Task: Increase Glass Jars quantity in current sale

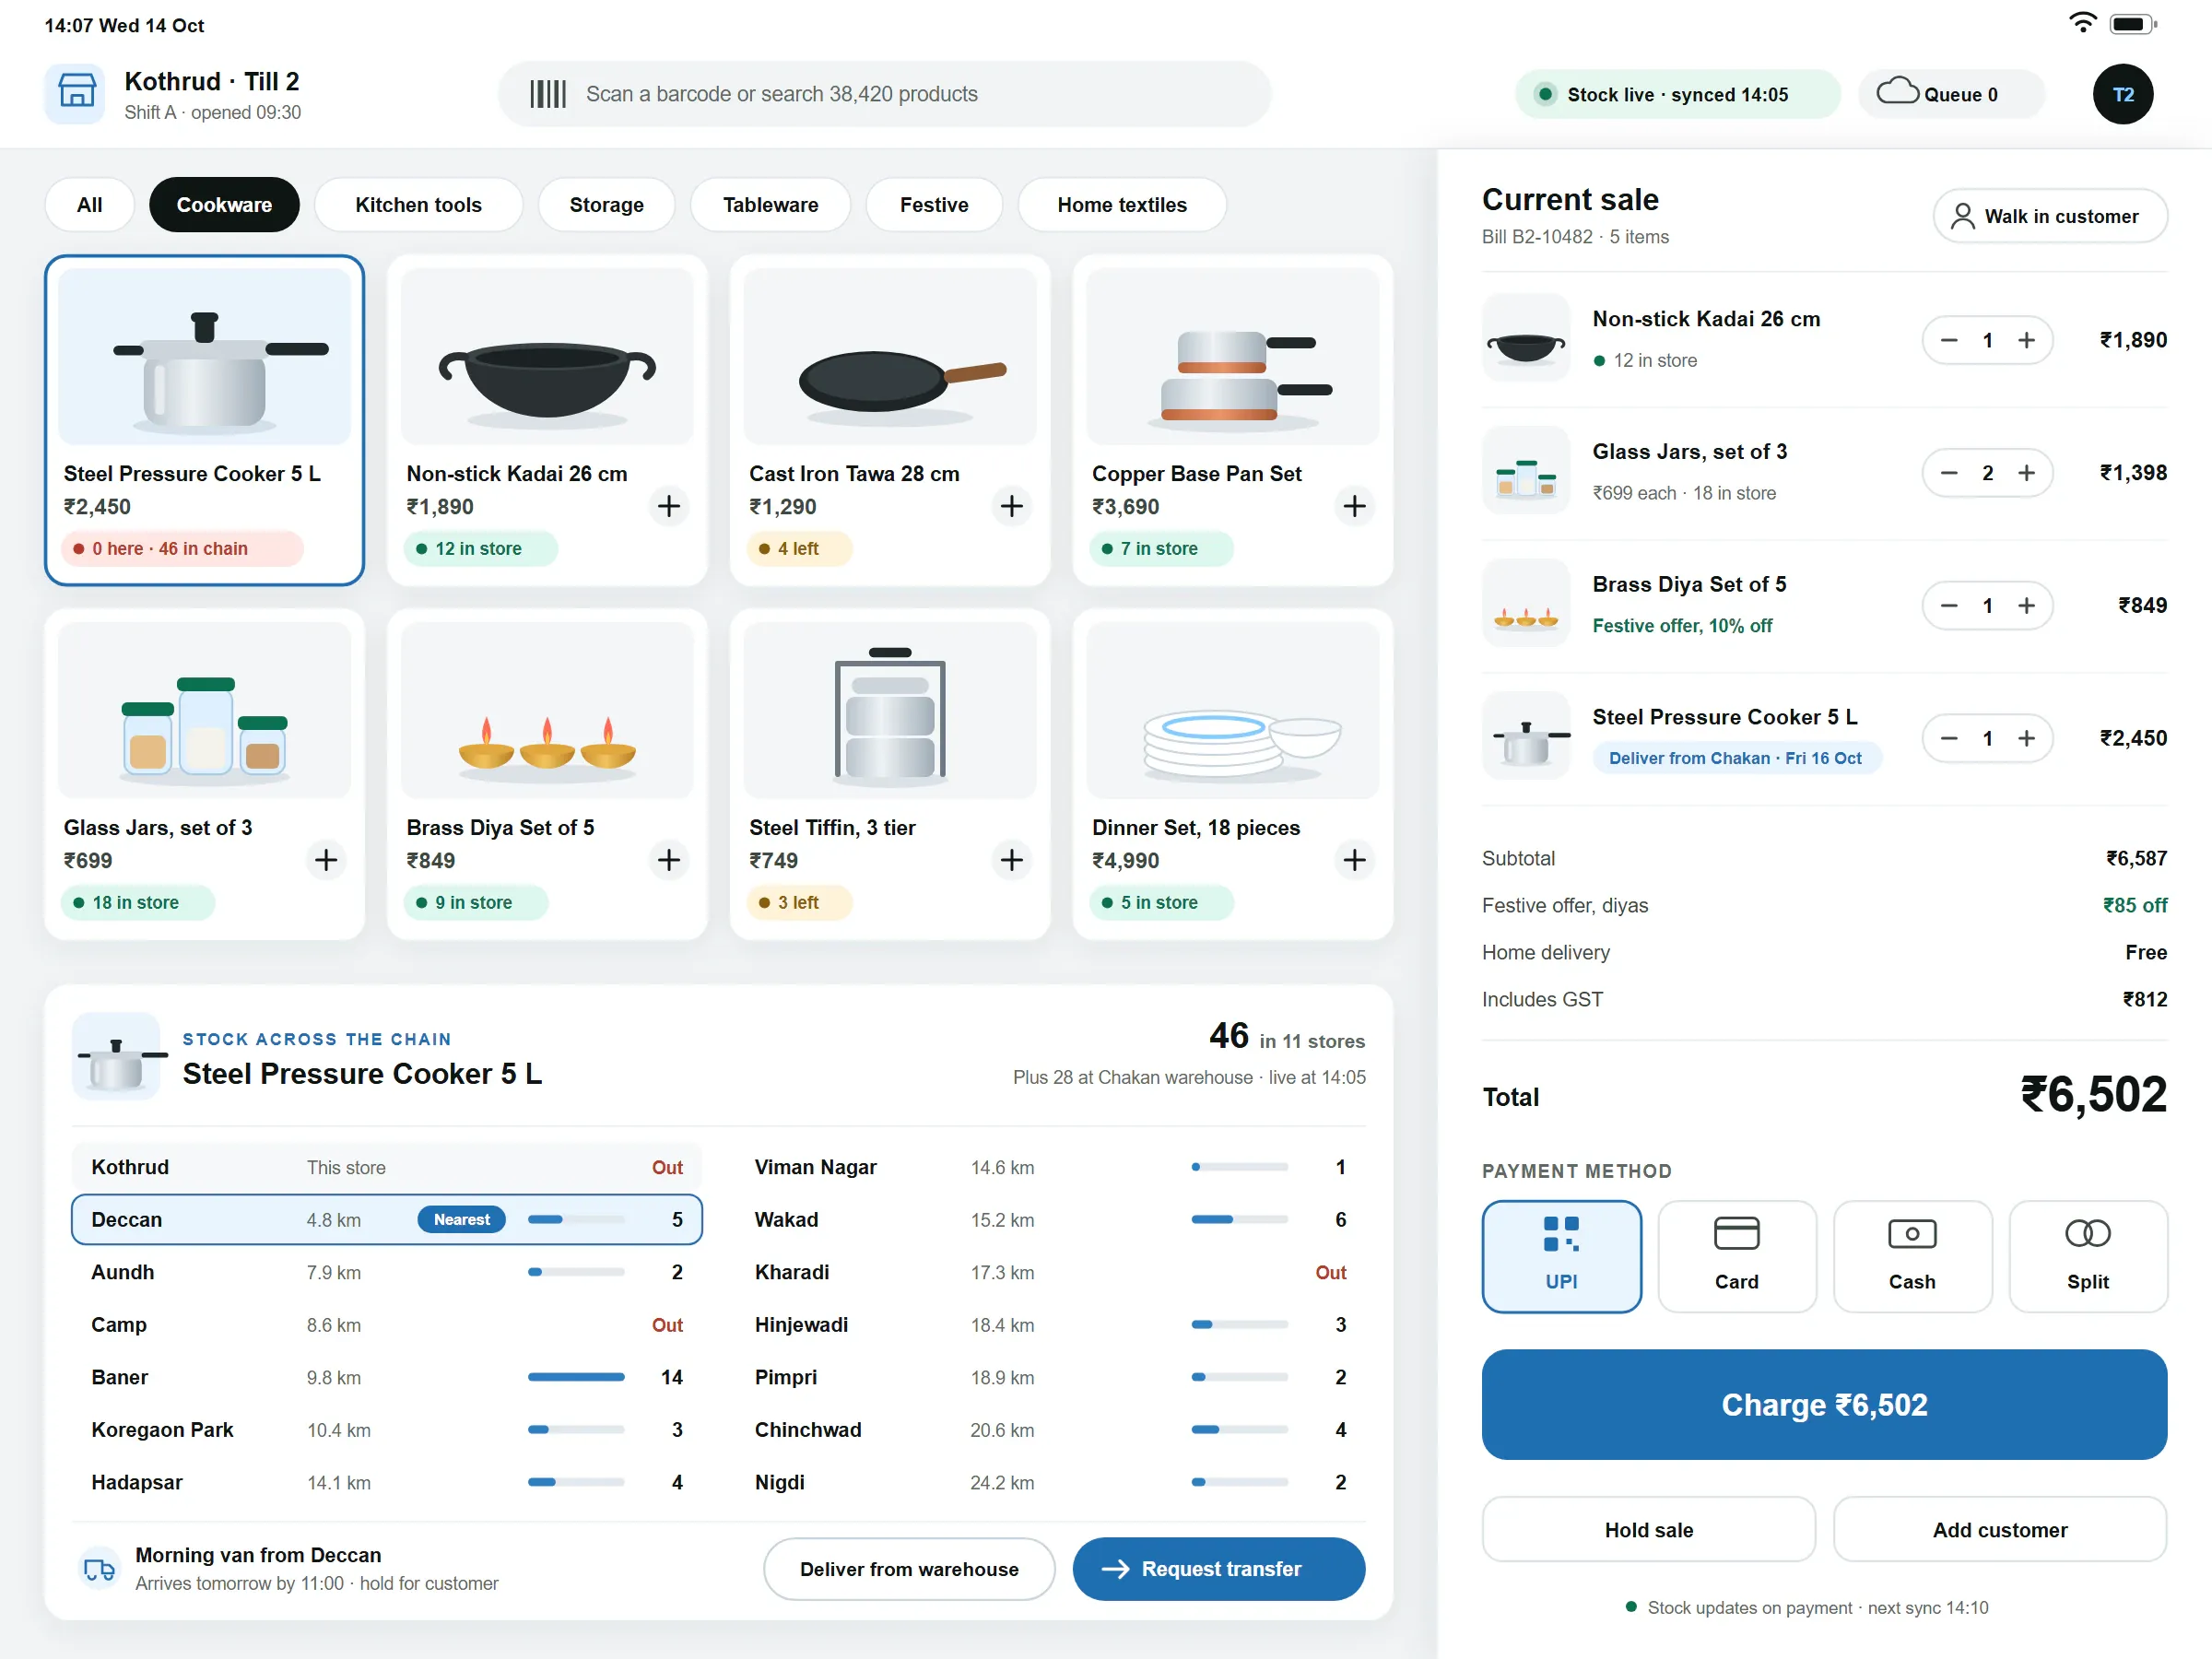Action: point(2026,473)
